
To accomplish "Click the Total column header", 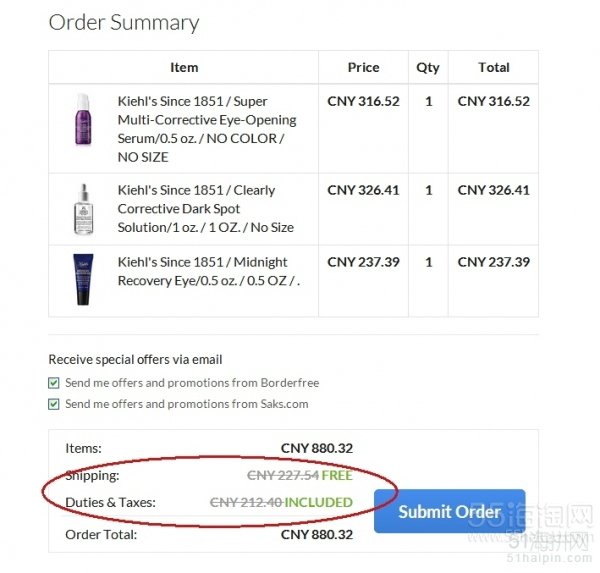I will (493, 67).
